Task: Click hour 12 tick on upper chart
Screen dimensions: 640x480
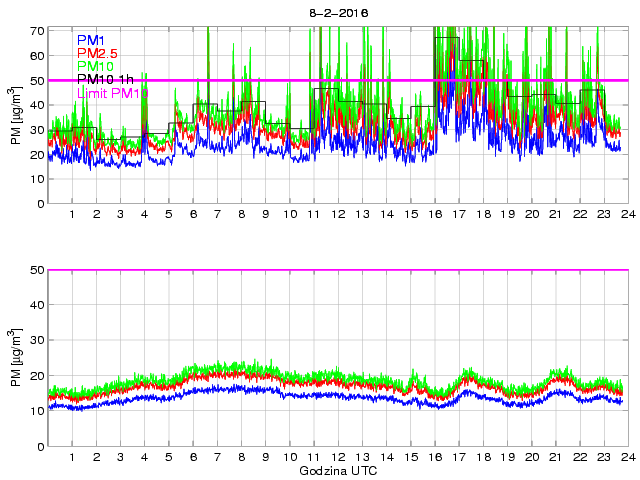Action: [338, 215]
